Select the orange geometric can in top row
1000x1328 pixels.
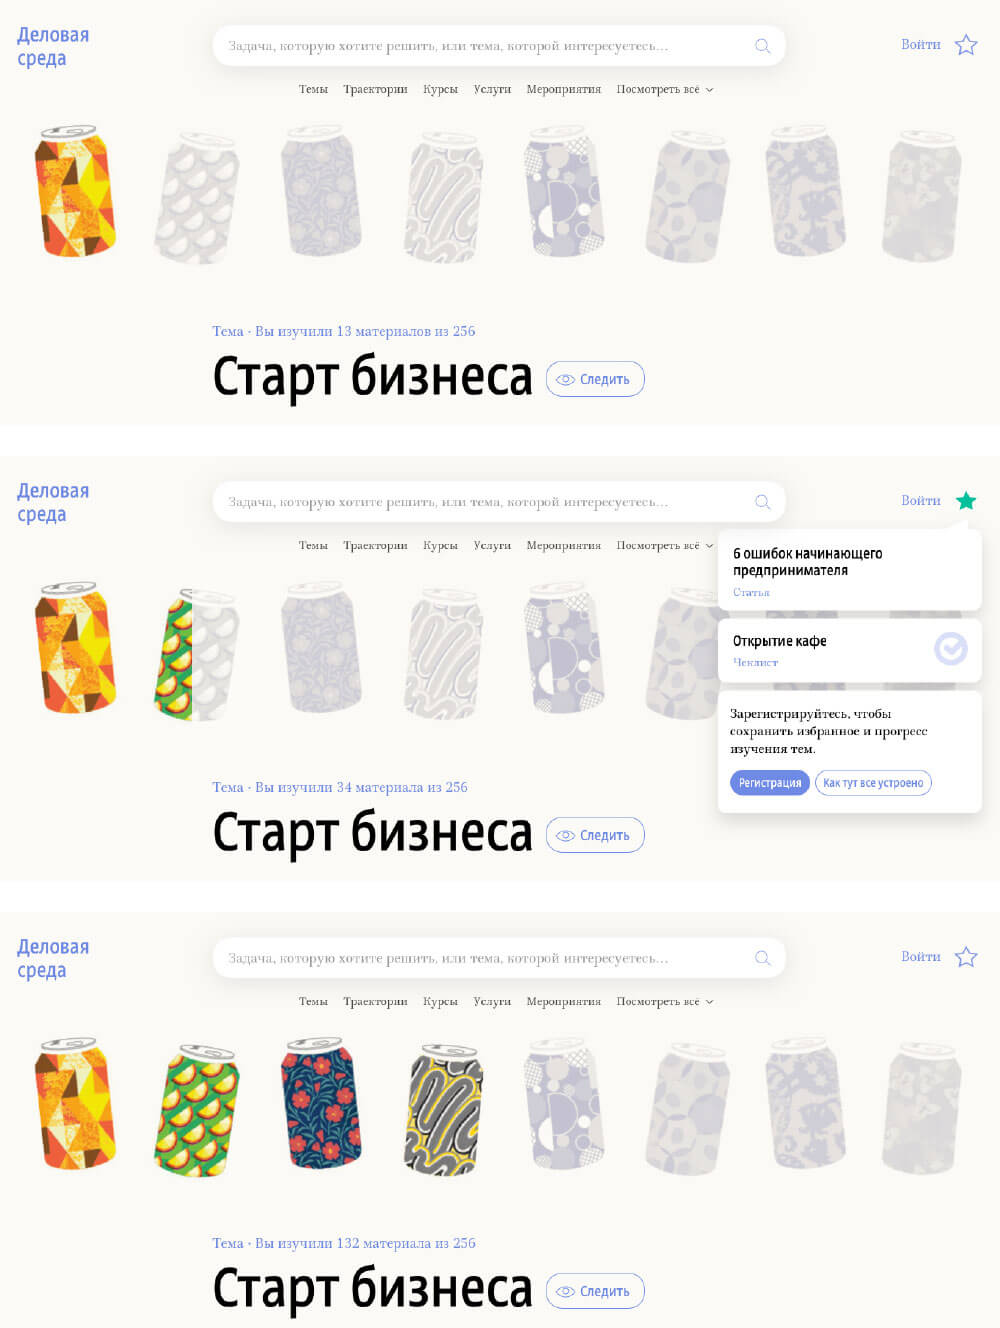(x=75, y=191)
